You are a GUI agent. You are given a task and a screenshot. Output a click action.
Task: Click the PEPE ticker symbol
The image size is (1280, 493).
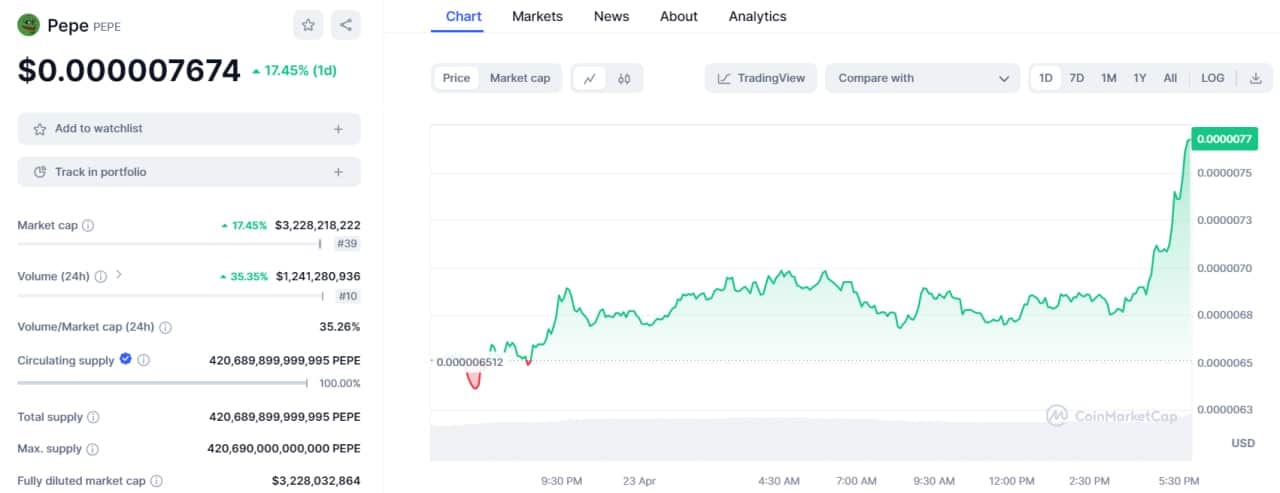tap(107, 27)
